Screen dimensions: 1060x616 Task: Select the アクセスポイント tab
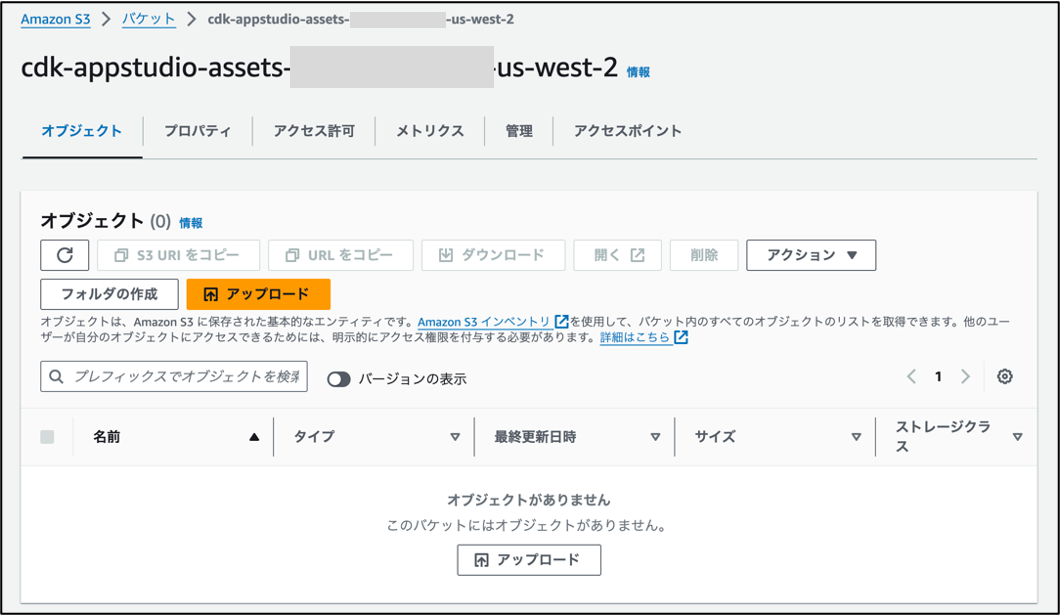(x=627, y=131)
